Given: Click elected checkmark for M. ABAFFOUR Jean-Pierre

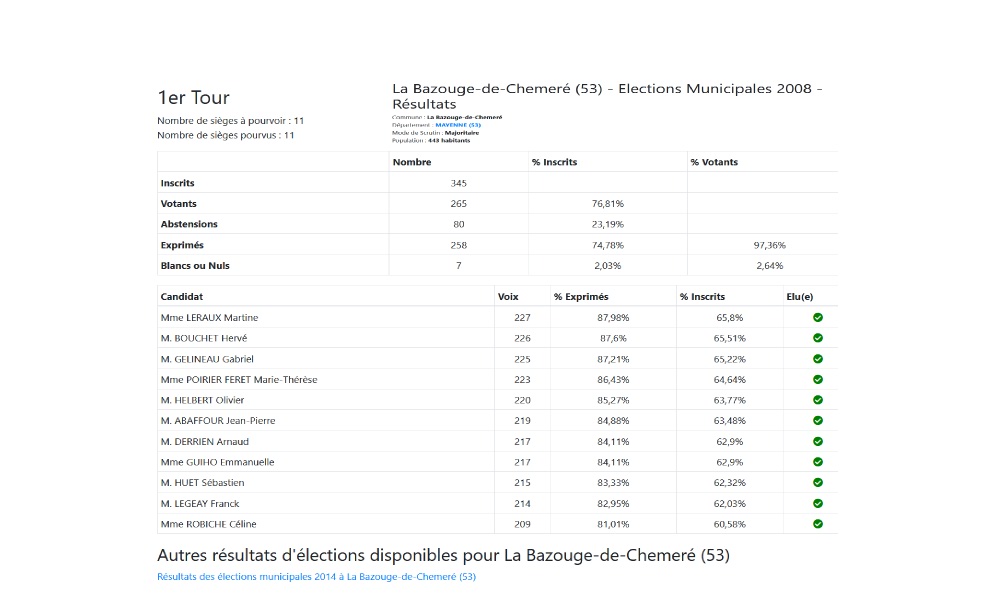Looking at the screenshot, I should 818,421.
